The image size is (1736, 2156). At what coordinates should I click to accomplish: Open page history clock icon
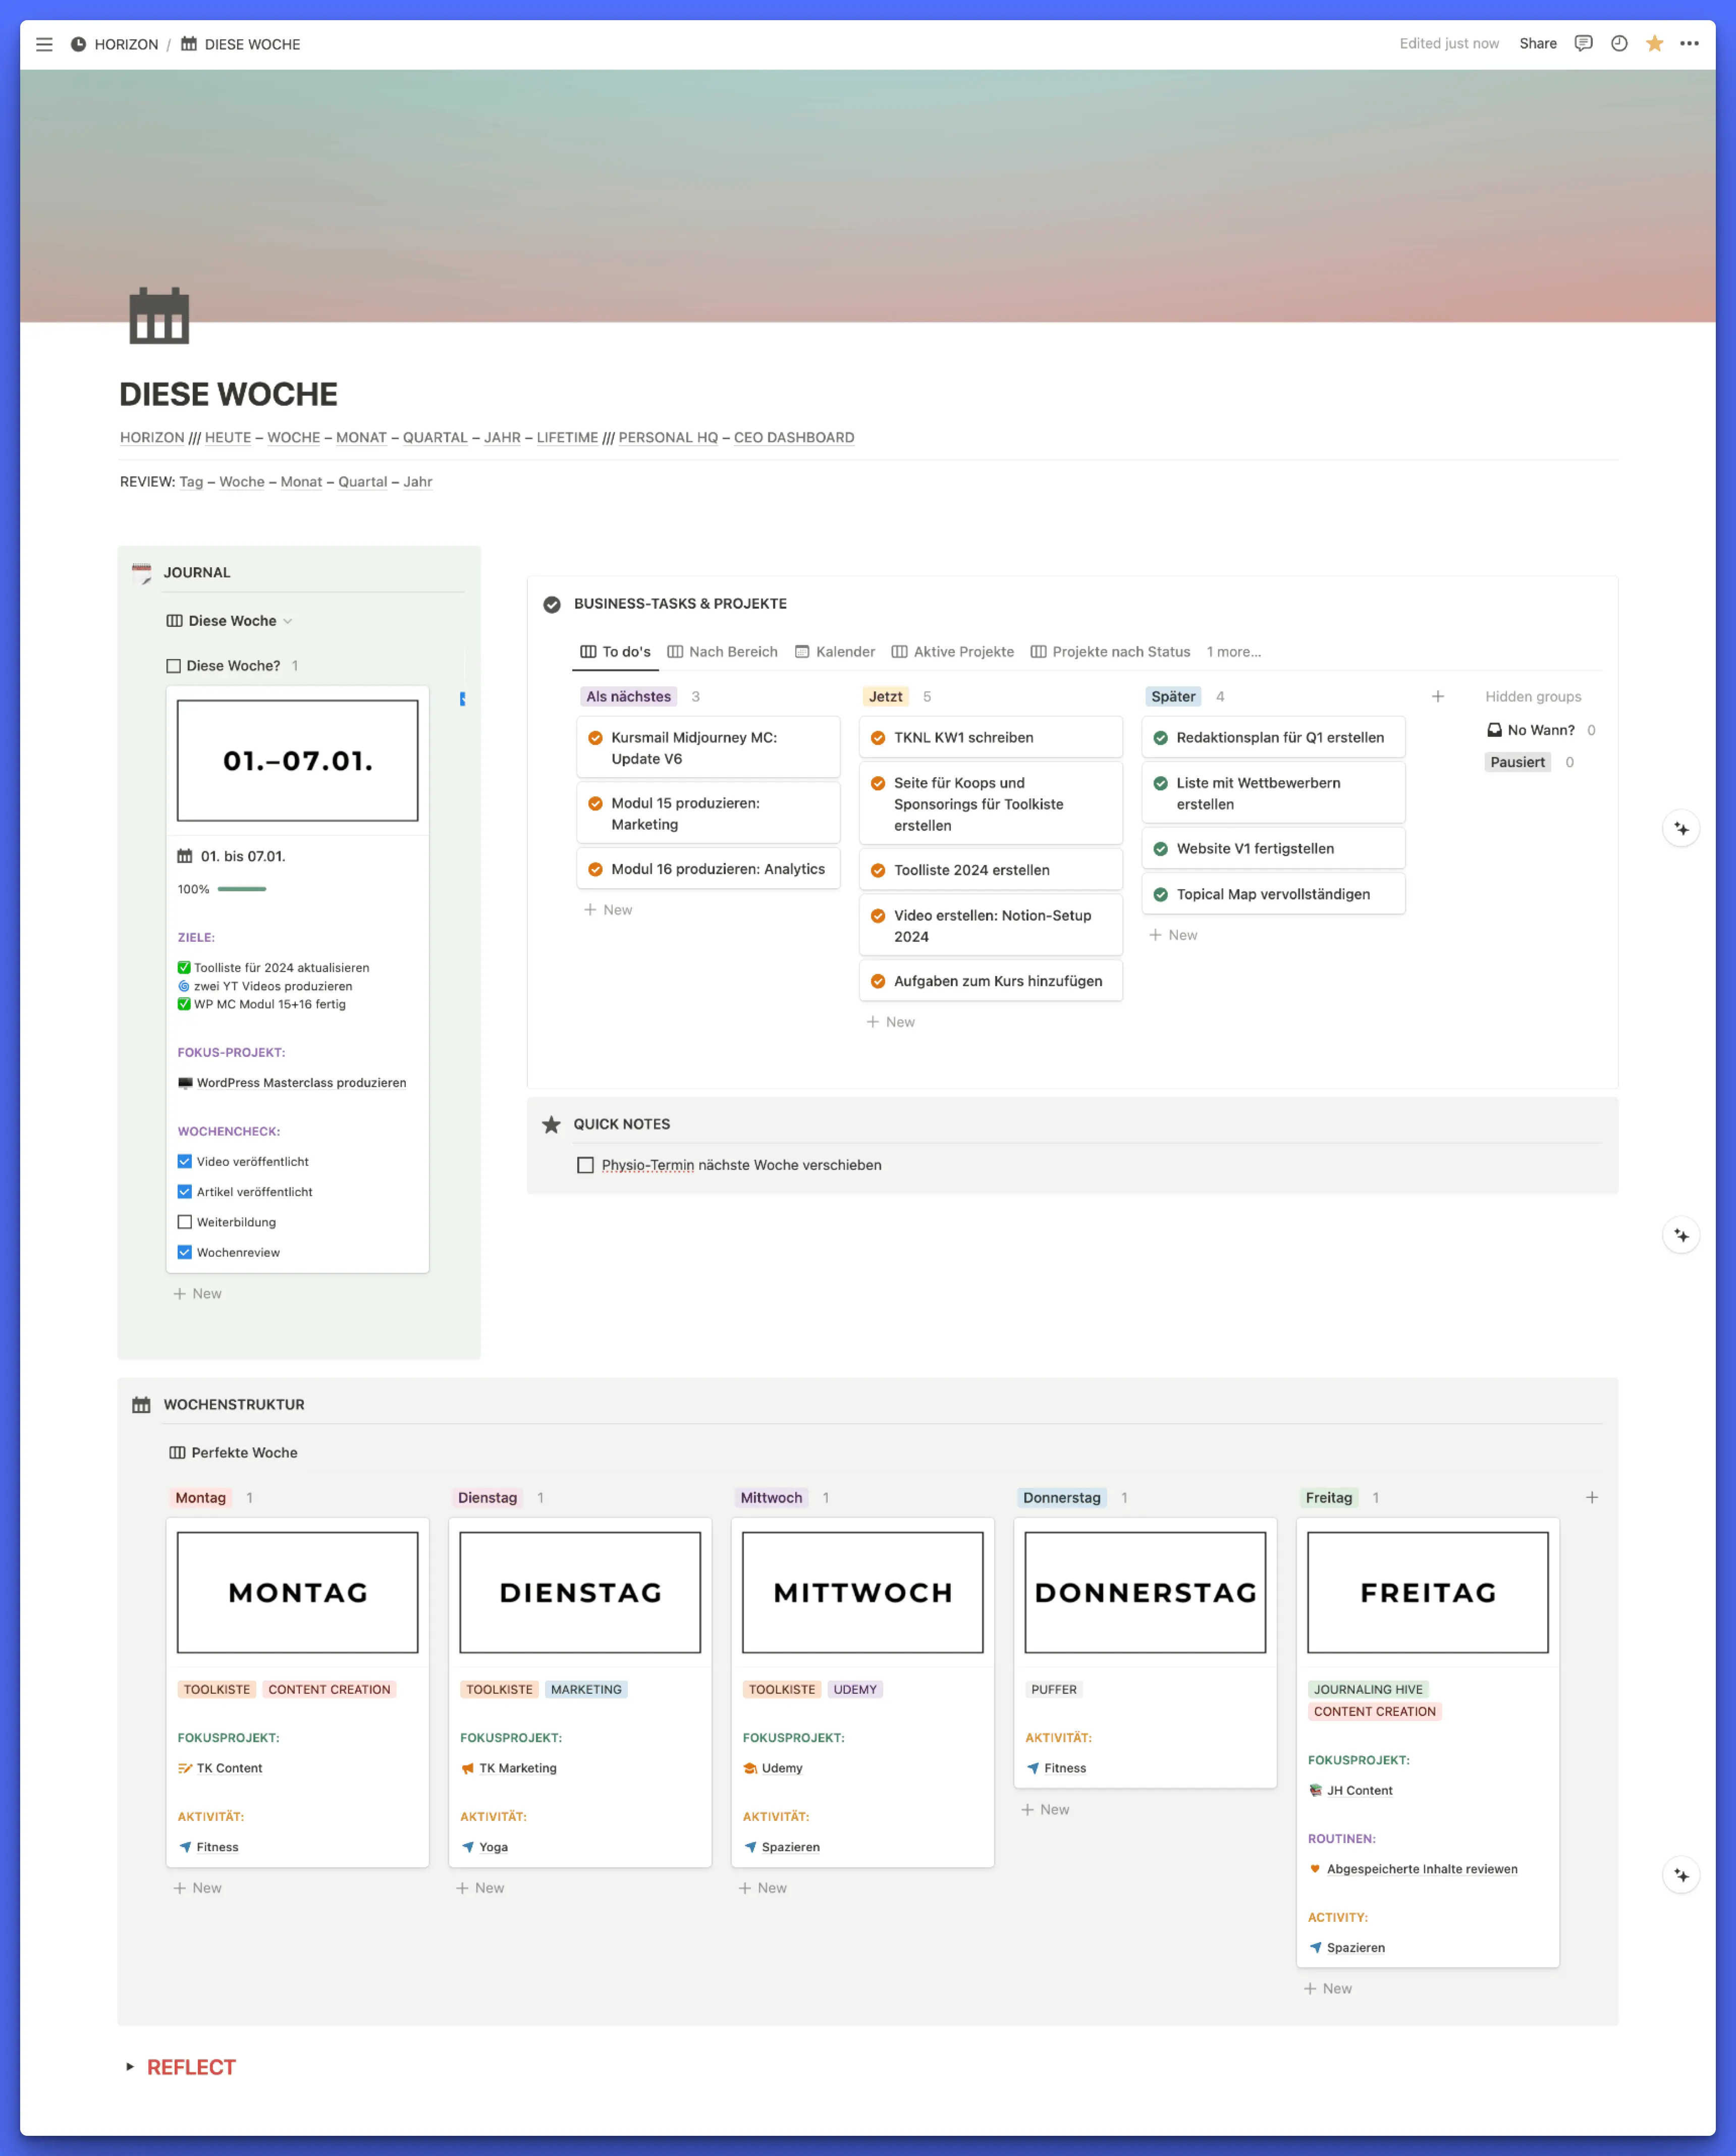pos(1619,43)
